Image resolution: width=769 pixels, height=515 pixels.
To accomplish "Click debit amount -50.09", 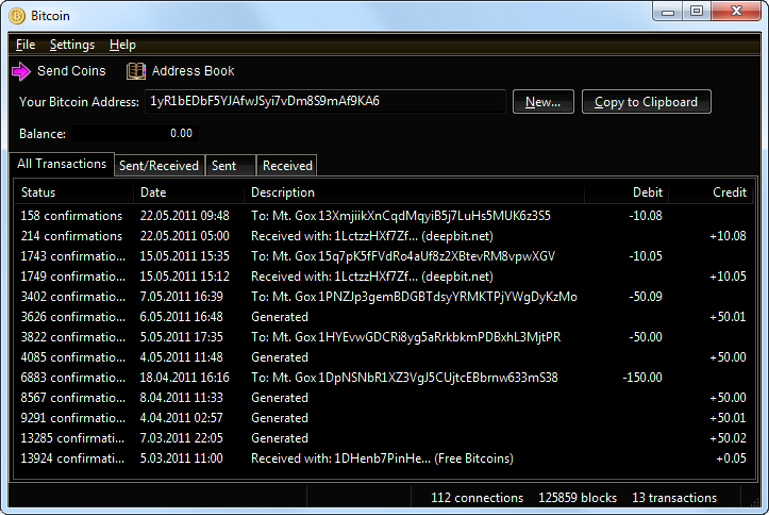I will (x=645, y=297).
